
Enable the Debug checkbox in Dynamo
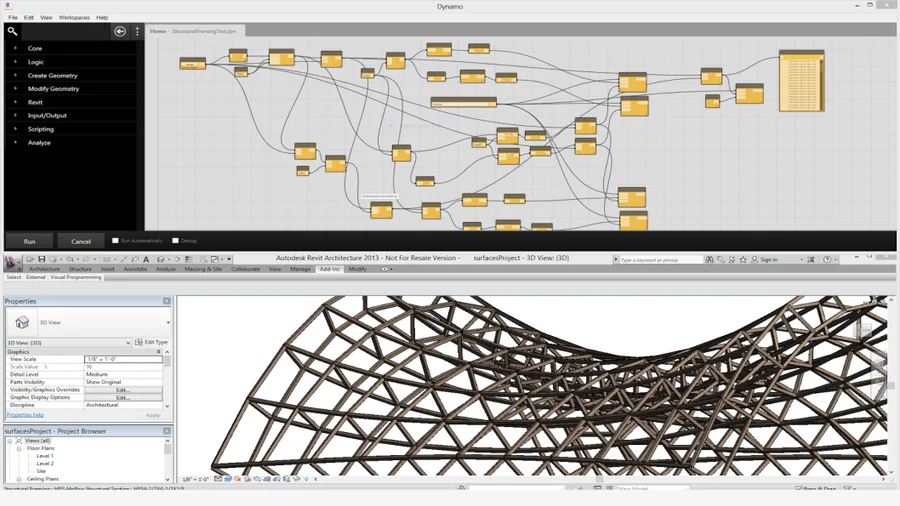176,240
